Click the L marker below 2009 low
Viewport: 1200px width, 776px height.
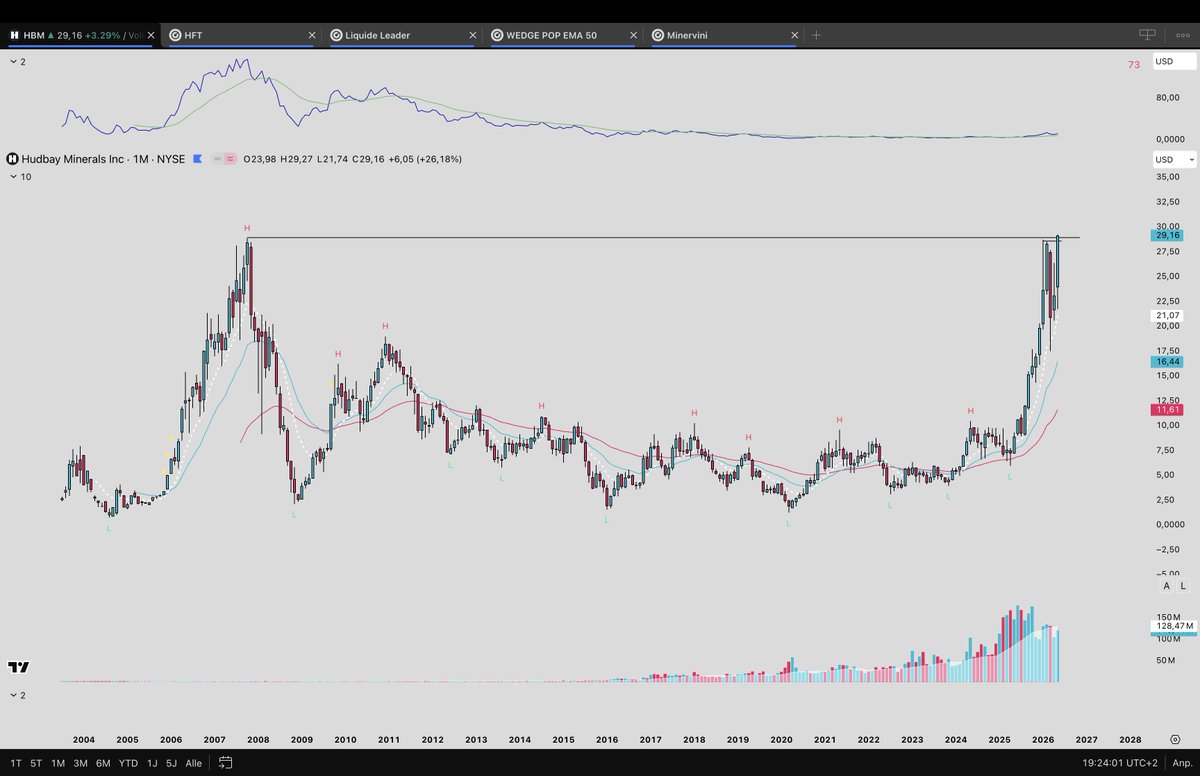[x=294, y=514]
